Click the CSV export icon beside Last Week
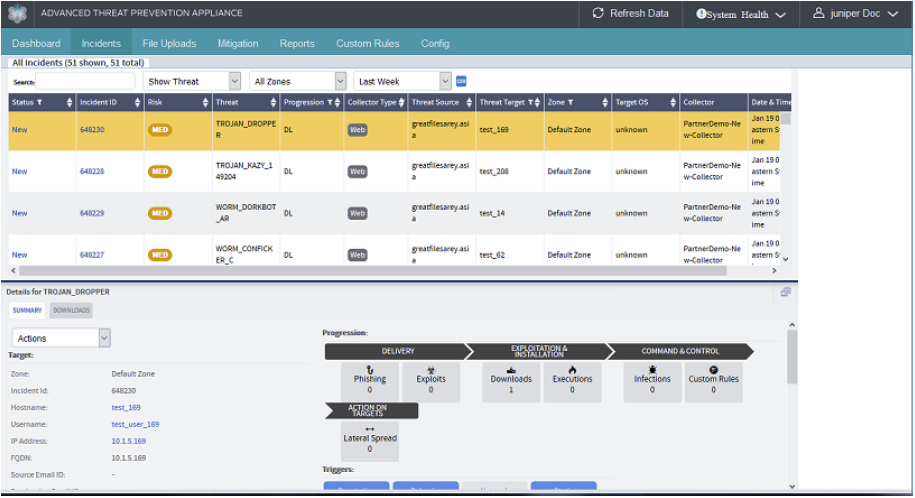This screenshot has width=915, height=498. pos(461,81)
